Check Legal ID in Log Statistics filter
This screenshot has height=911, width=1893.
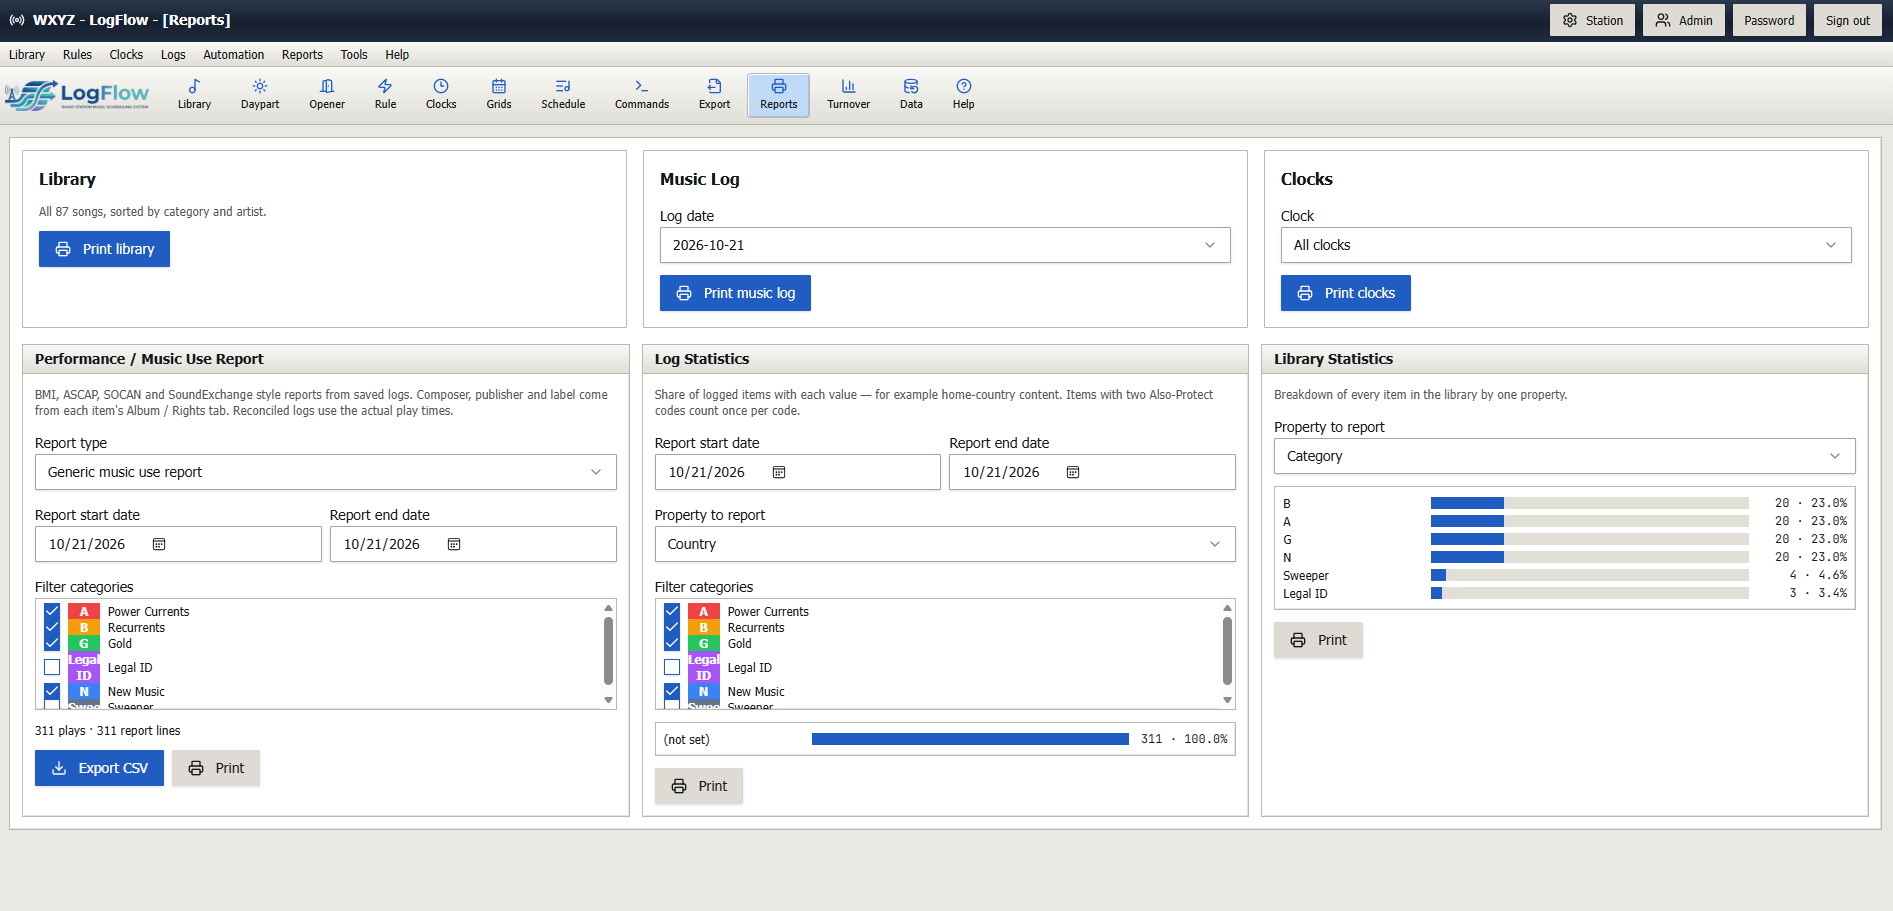pyautogui.click(x=672, y=667)
